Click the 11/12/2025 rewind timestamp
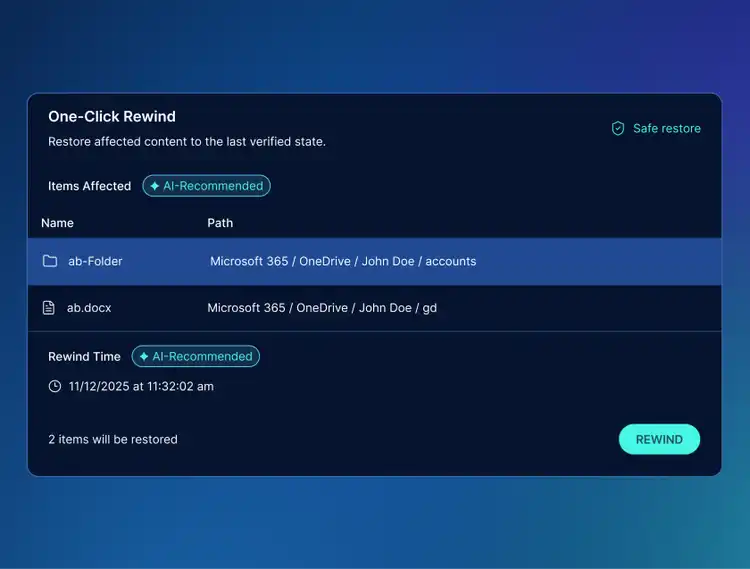750x569 pixels. [x=141, y=386]
